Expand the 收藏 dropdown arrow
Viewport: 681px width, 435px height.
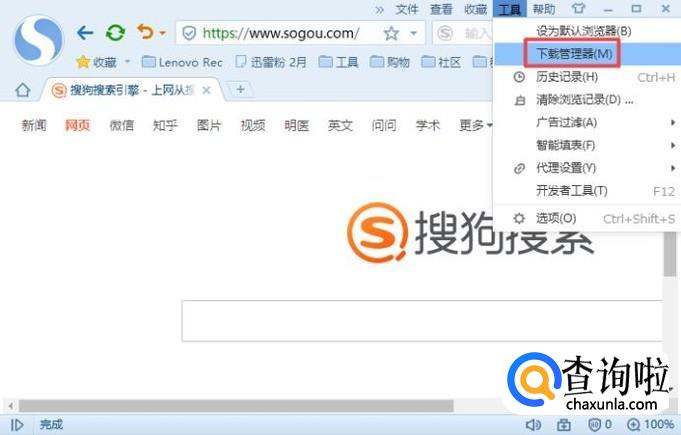pyautogui.click(x=127, y=62)
